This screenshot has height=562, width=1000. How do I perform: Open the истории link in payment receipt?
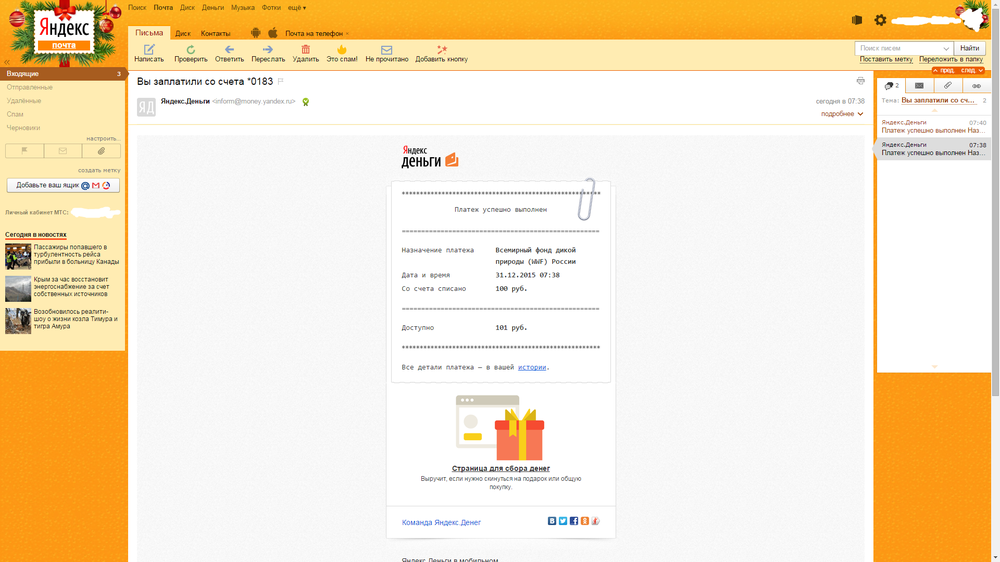(x=532, y=367)
